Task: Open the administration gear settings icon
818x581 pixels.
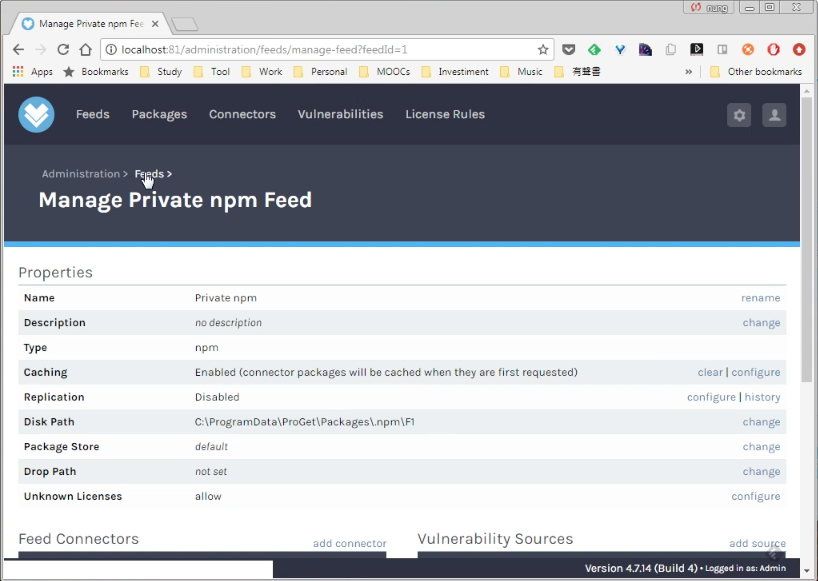Action: 739,115
